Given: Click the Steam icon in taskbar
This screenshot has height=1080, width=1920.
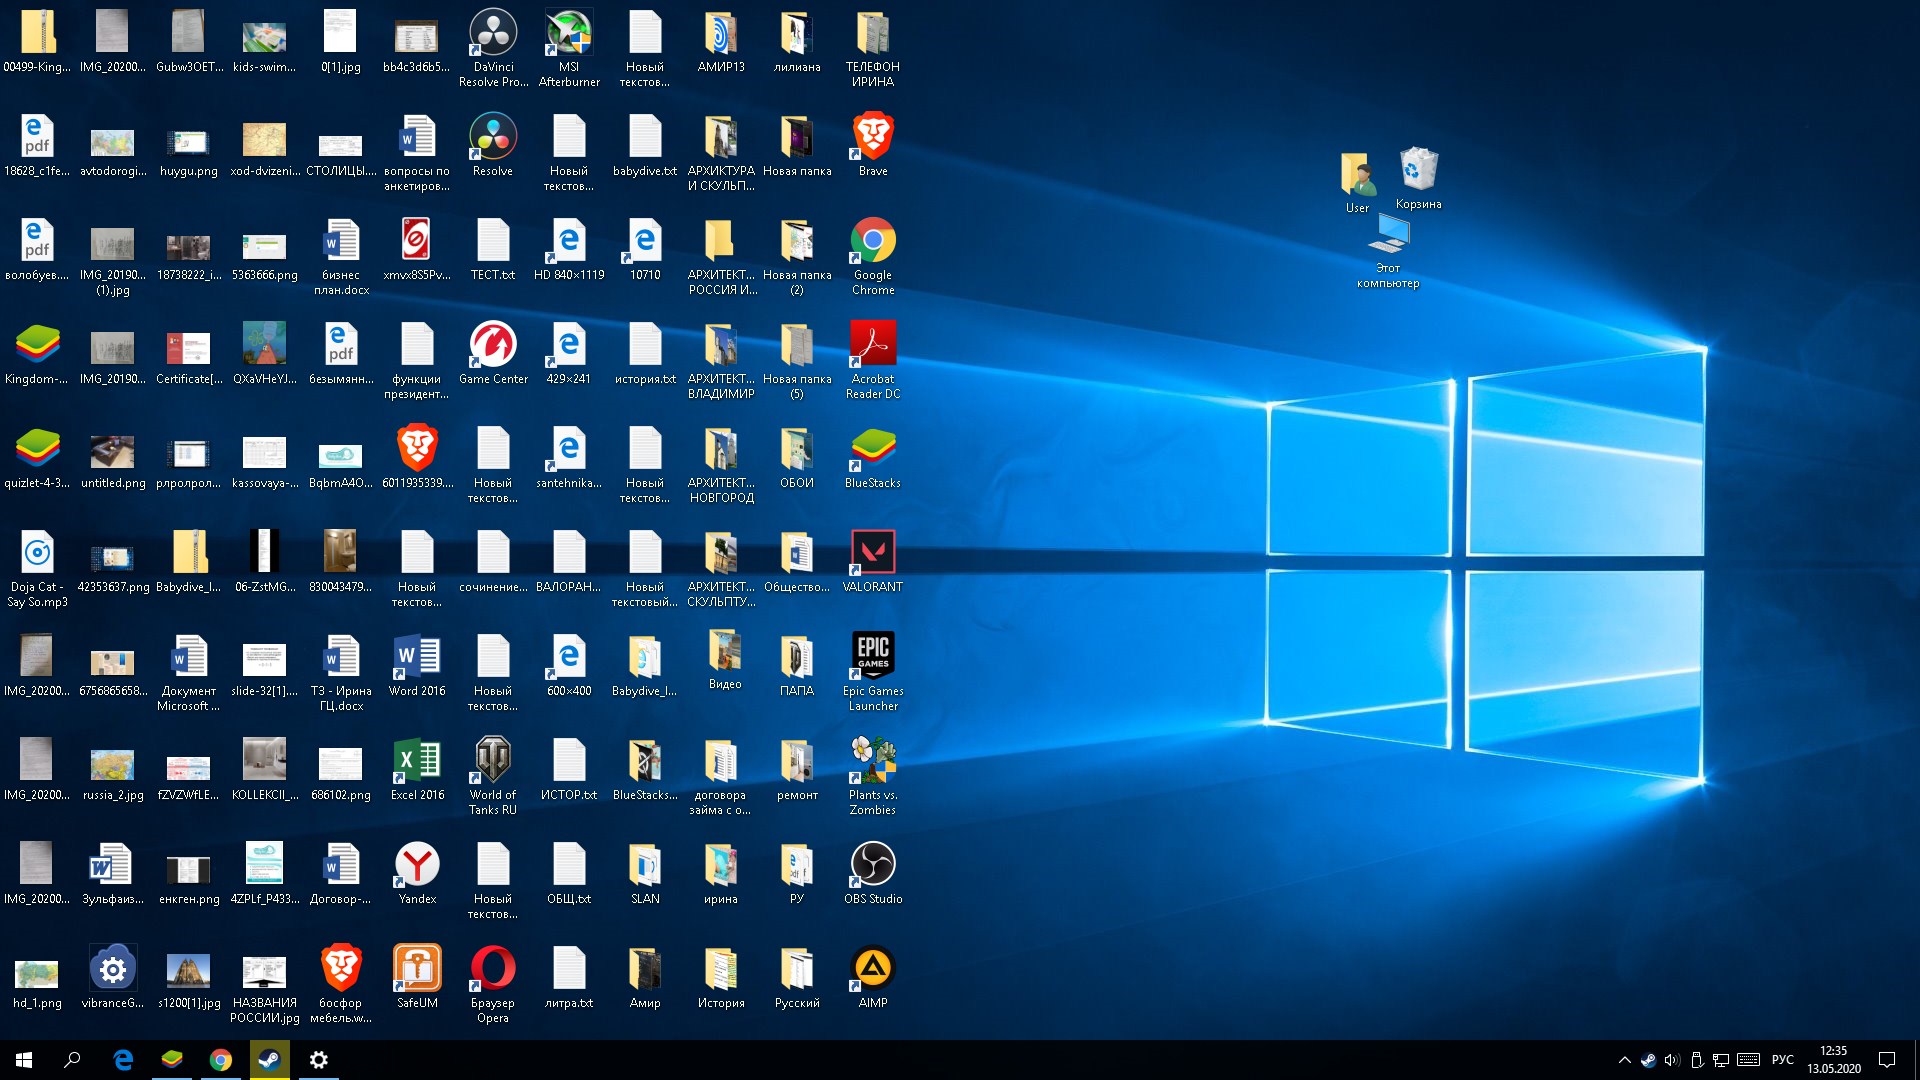Looking at the screenshot, I should pos(270,1060).
